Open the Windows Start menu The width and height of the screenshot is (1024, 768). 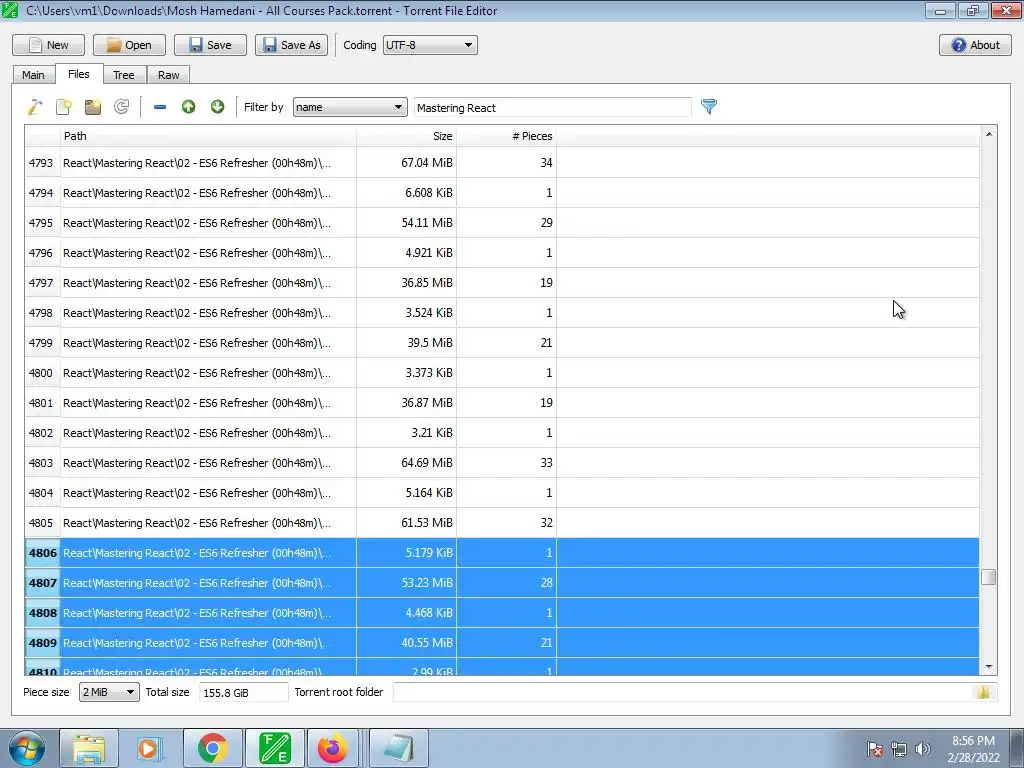pyautogui.click(x=27, y=748)
